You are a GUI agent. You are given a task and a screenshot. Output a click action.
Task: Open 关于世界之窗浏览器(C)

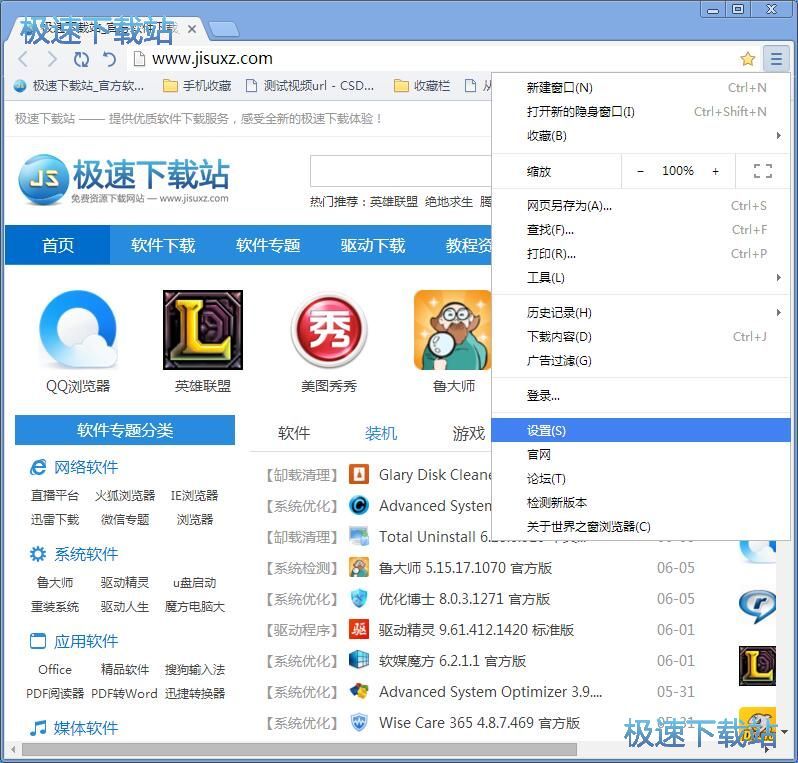click(641, 526)
